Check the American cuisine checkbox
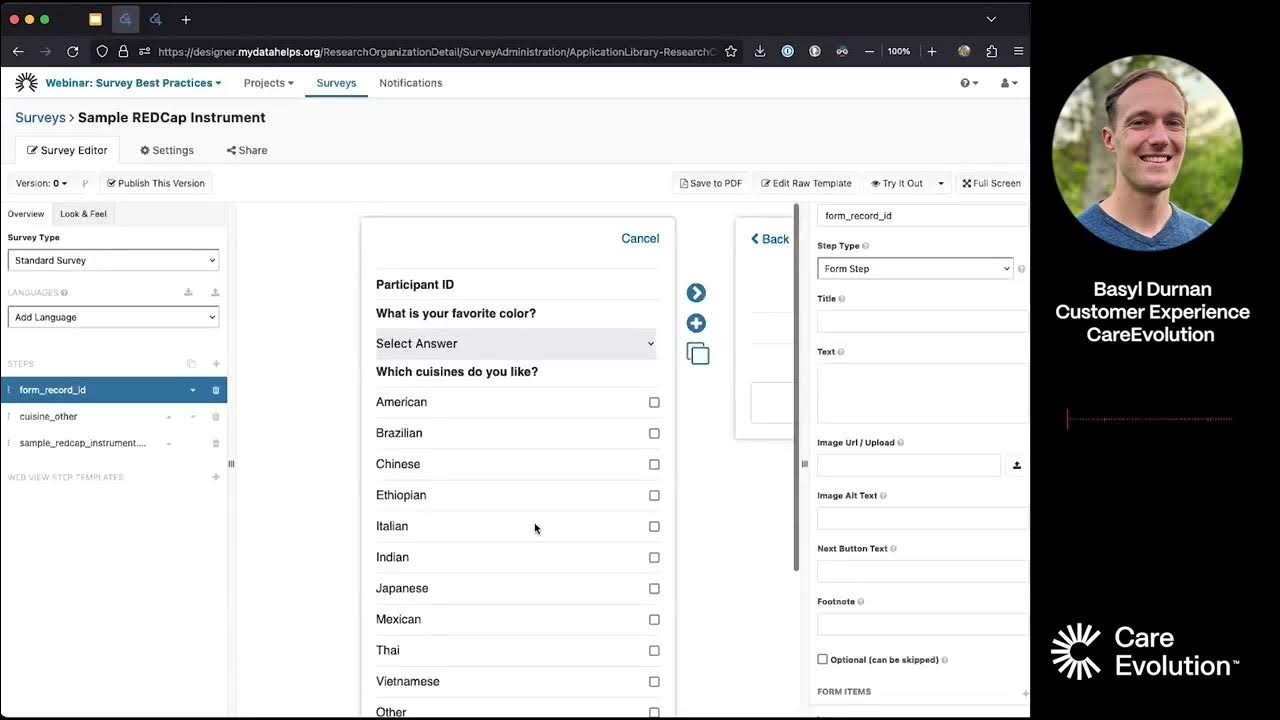This screenshot has width=1280, height=720. [x=654, y=402]
